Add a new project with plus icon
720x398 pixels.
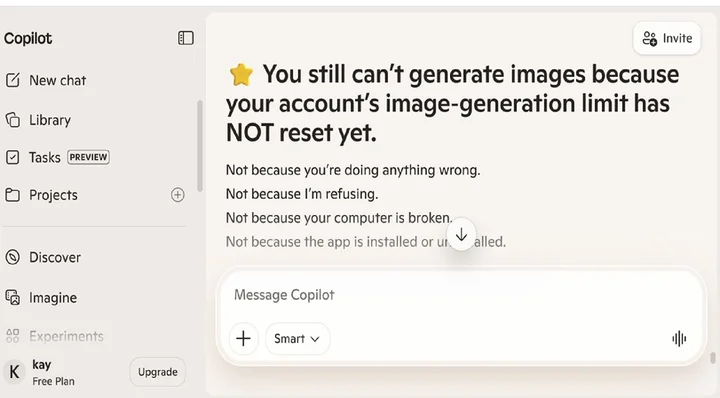pos(178,195)
